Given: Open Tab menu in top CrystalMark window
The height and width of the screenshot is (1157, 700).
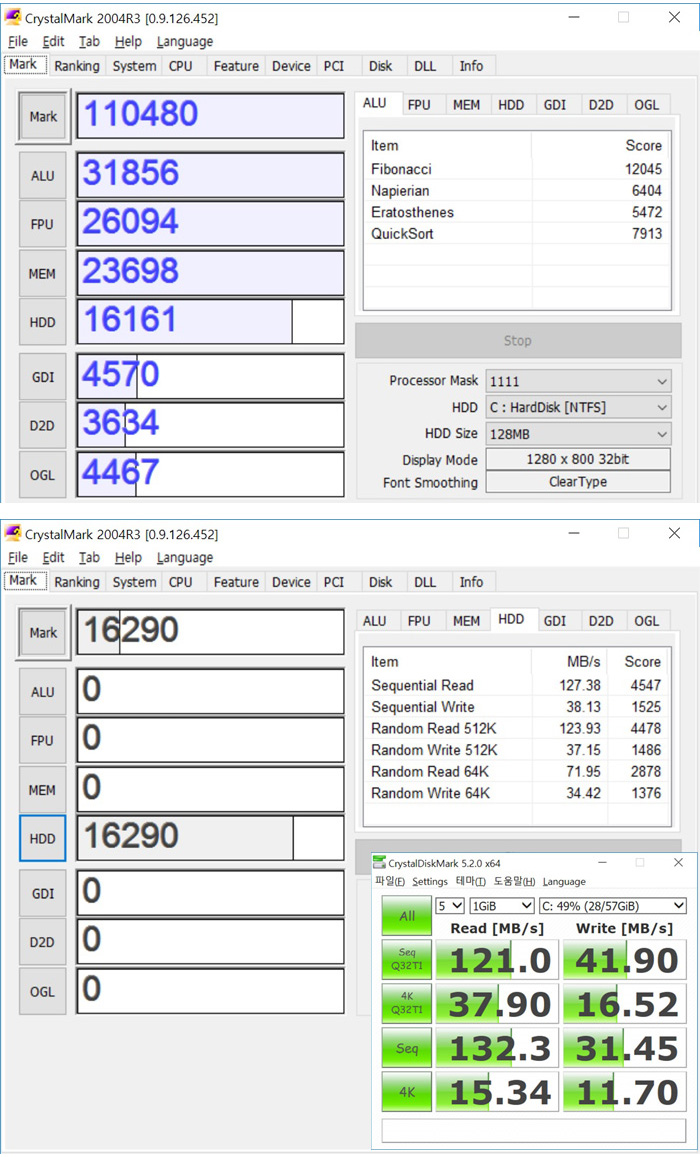Looking at the screenshot, I should click(89, 42).
